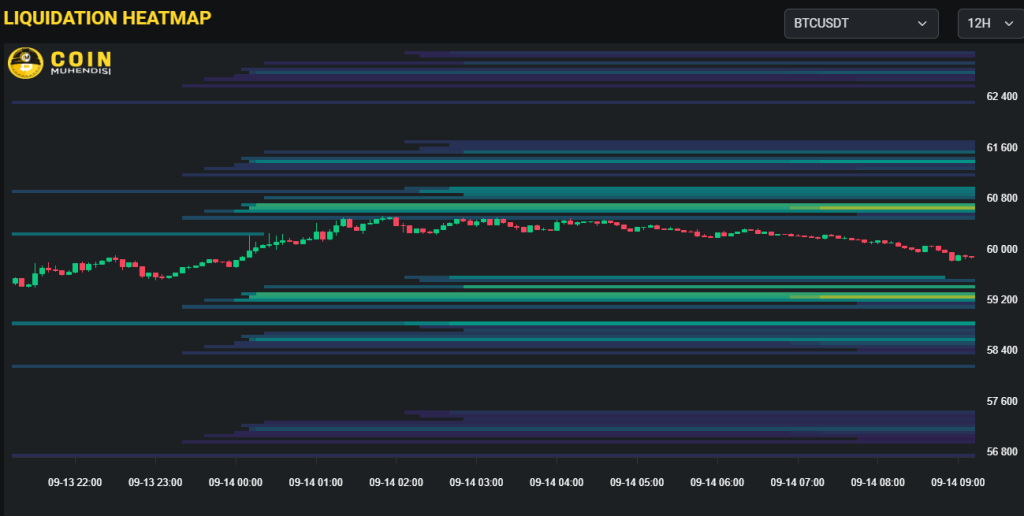
Task: Select the 09-14 09:00 time marker
Action: pos(957,482)
